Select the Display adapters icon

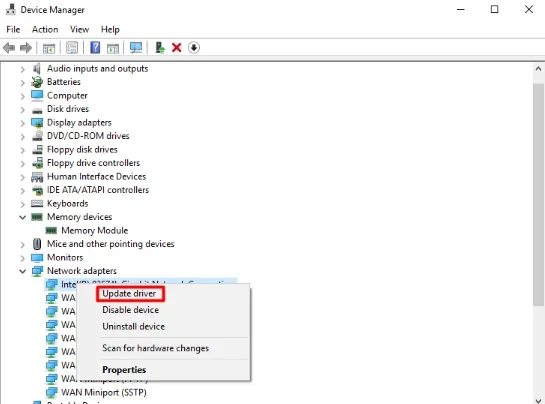coord(37,123)
